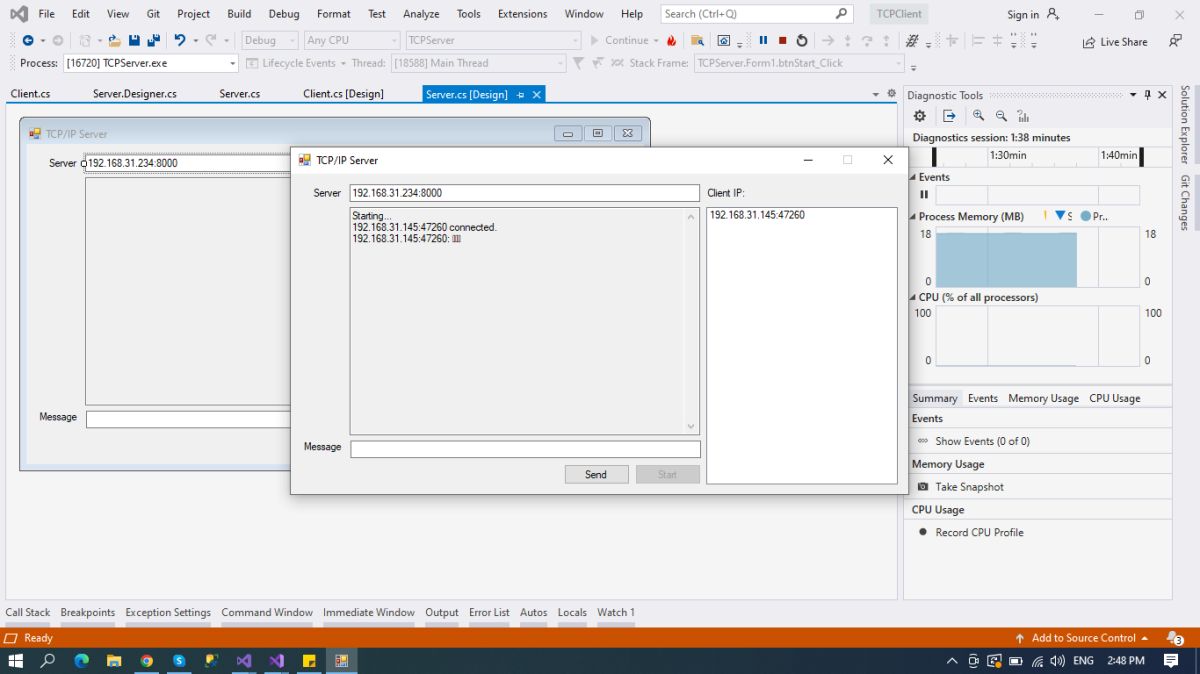The height and width of the screenshot is (674, 1200).
Task: Open the Extensions menu
Action: point(522,14)
